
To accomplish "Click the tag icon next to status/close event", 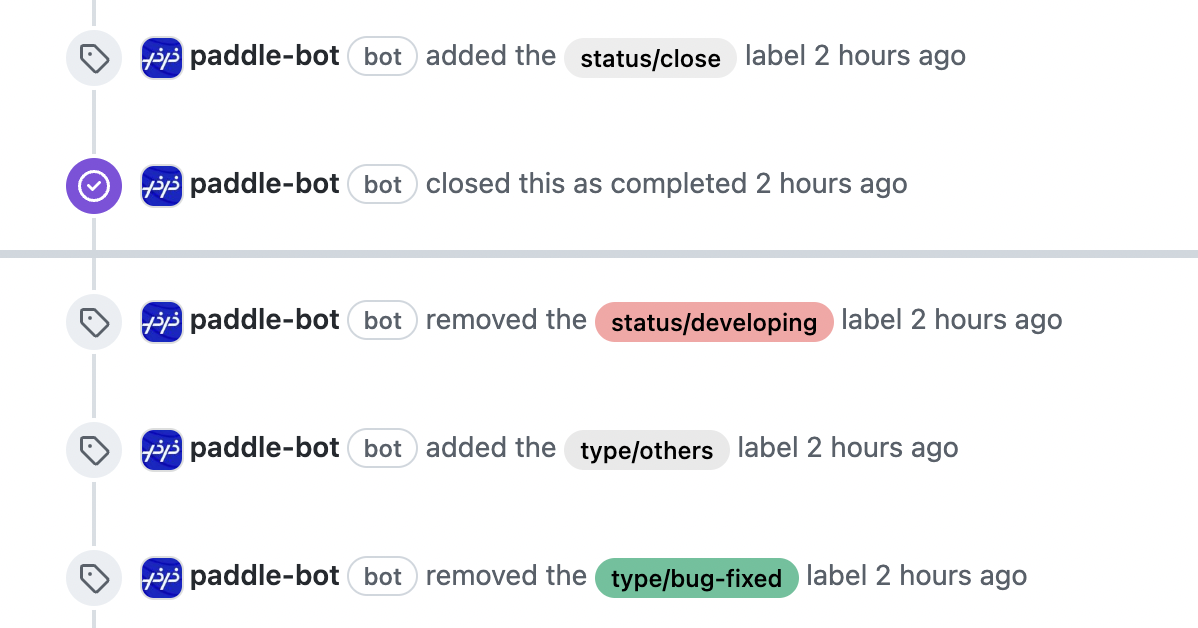I will [x=93, y=58].
